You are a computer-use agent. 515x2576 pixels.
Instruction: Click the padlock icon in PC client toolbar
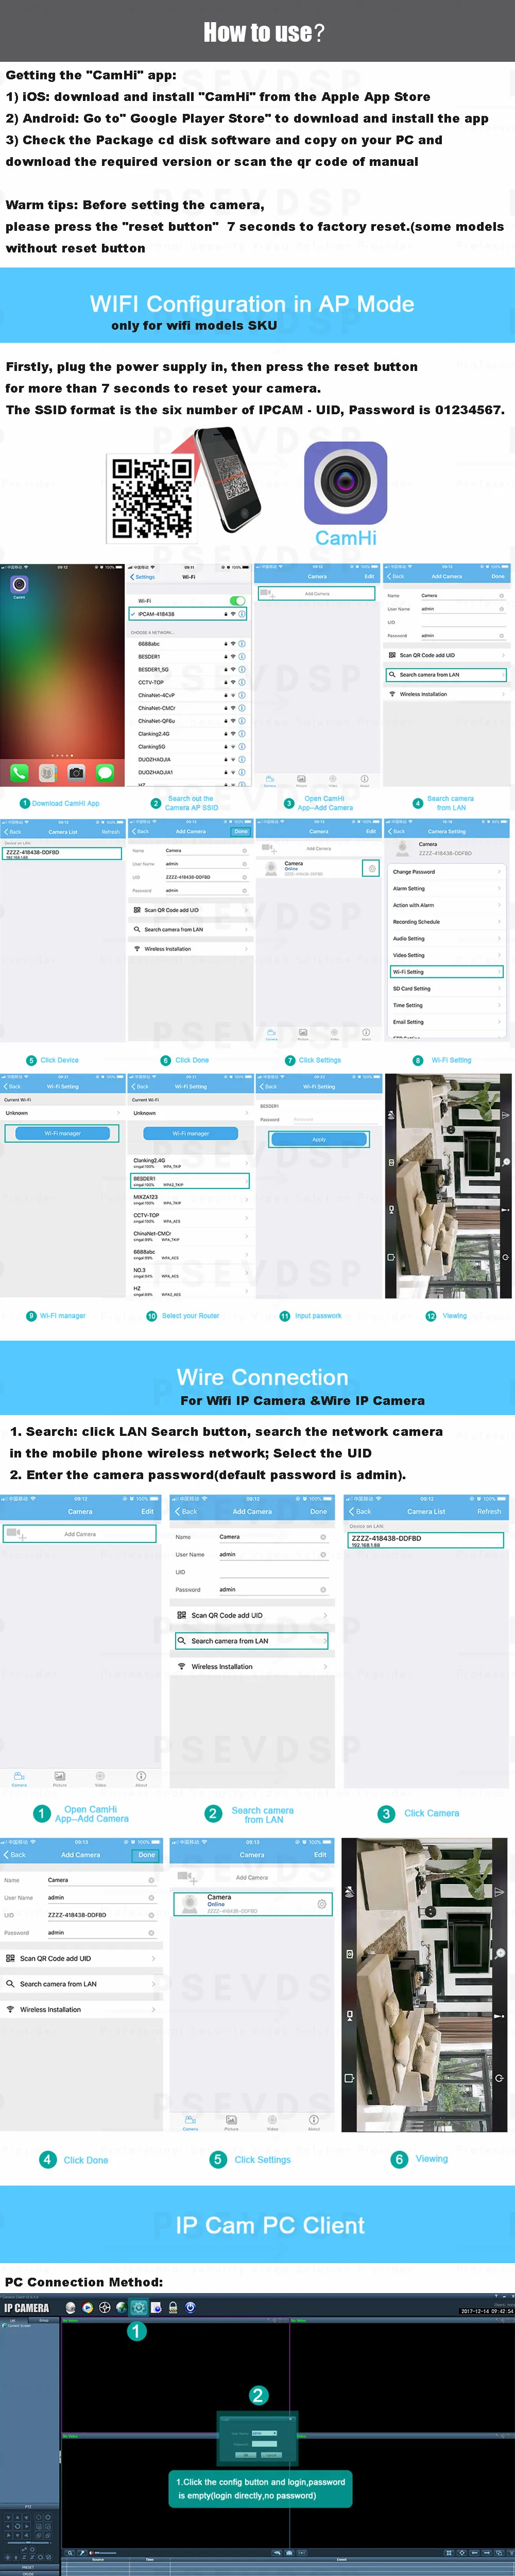point(173,2307)
